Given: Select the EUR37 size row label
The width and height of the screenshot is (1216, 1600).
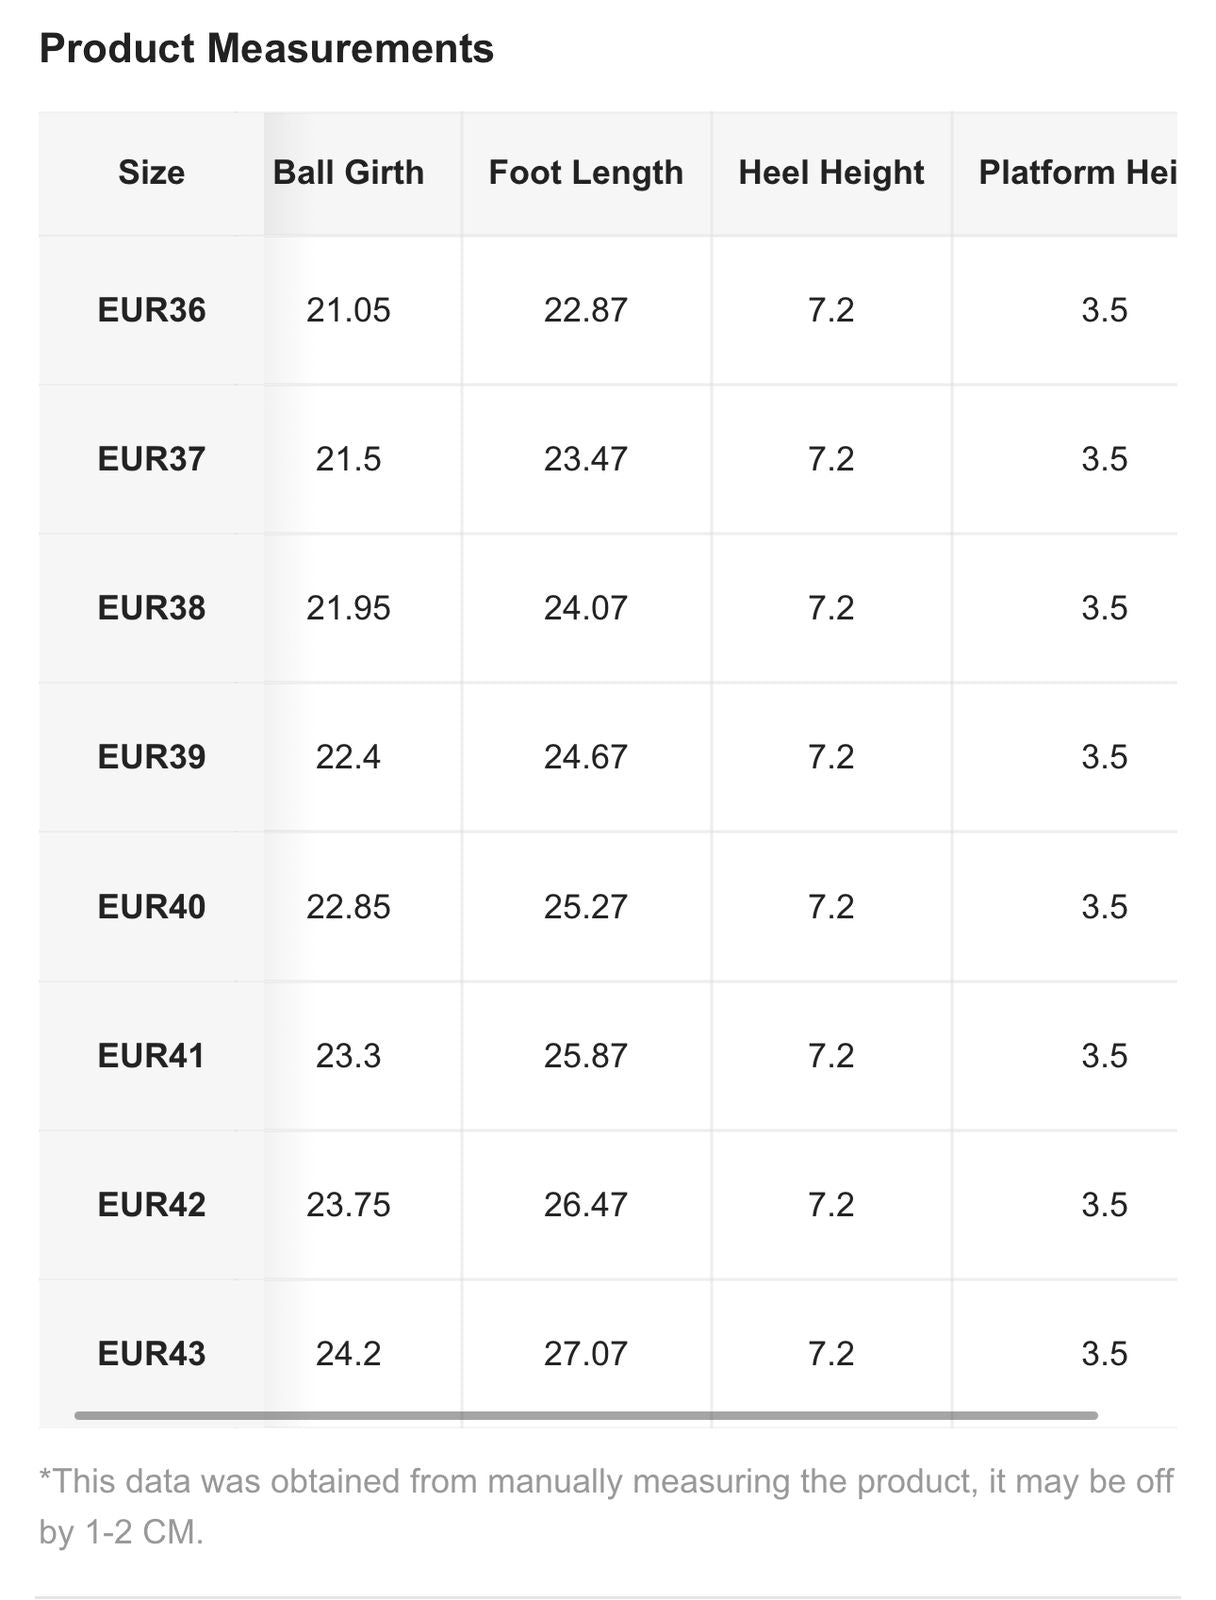Looking at the screenshot, I should 151,459.
